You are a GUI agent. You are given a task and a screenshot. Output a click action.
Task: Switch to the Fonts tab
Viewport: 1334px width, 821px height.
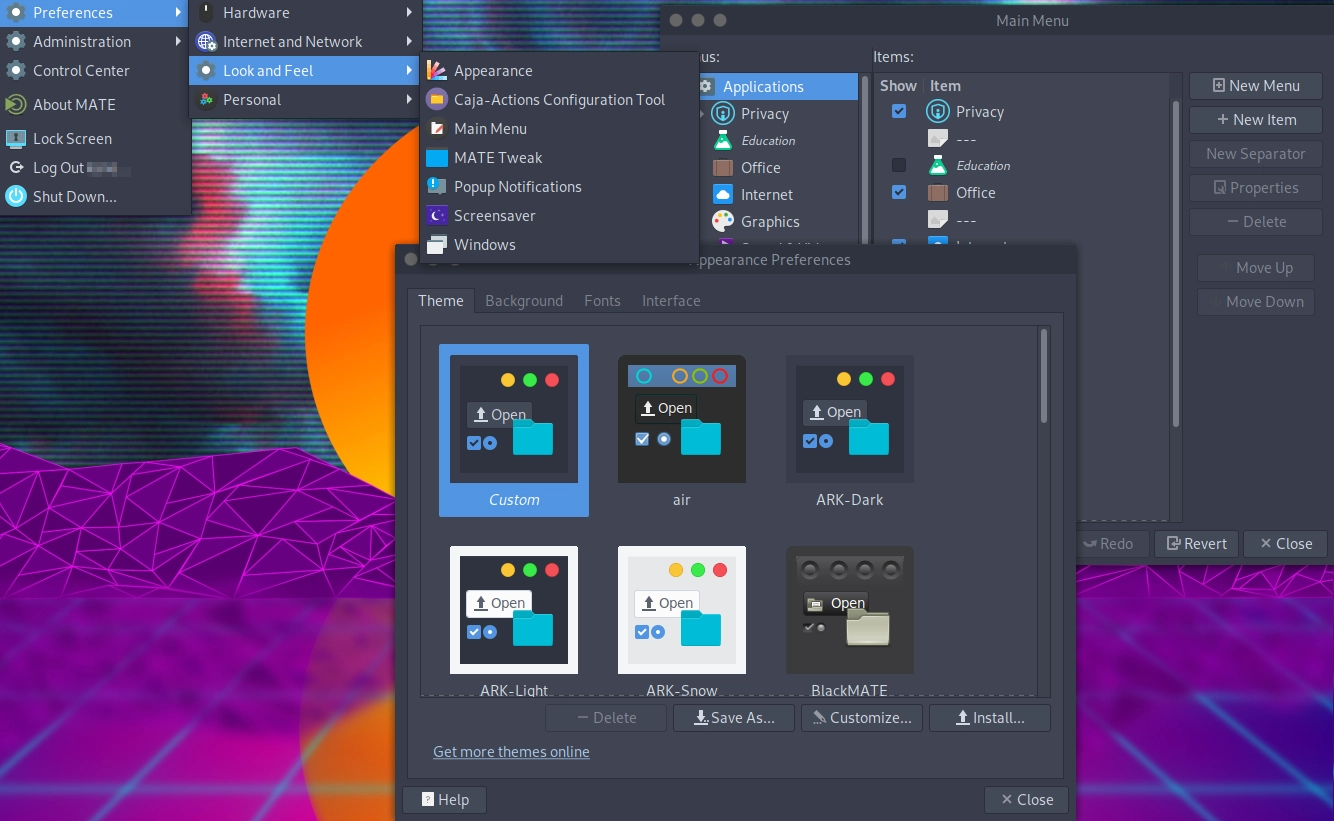pyautogui.click(x=602, y=301)
